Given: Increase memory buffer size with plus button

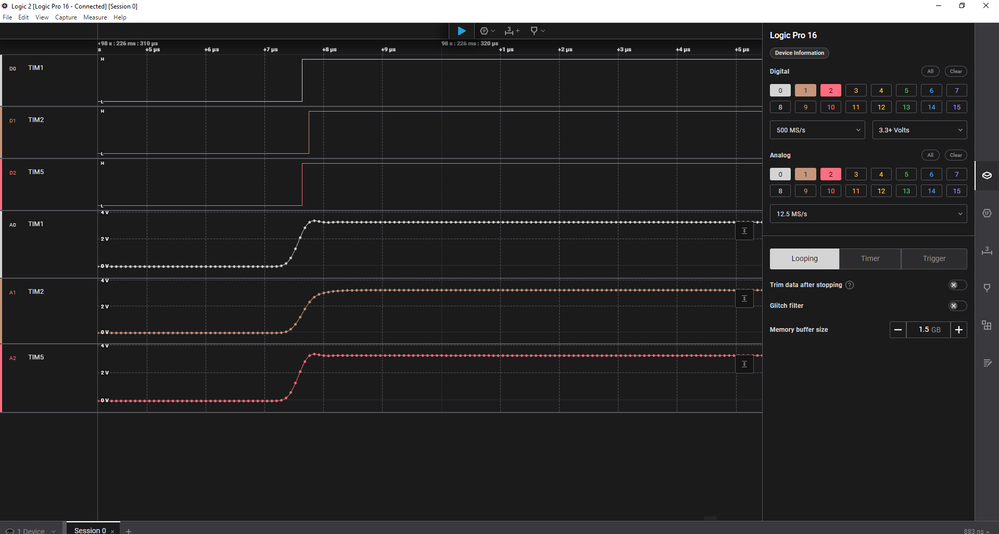Looking at the screenshot, I should [958, 329].
